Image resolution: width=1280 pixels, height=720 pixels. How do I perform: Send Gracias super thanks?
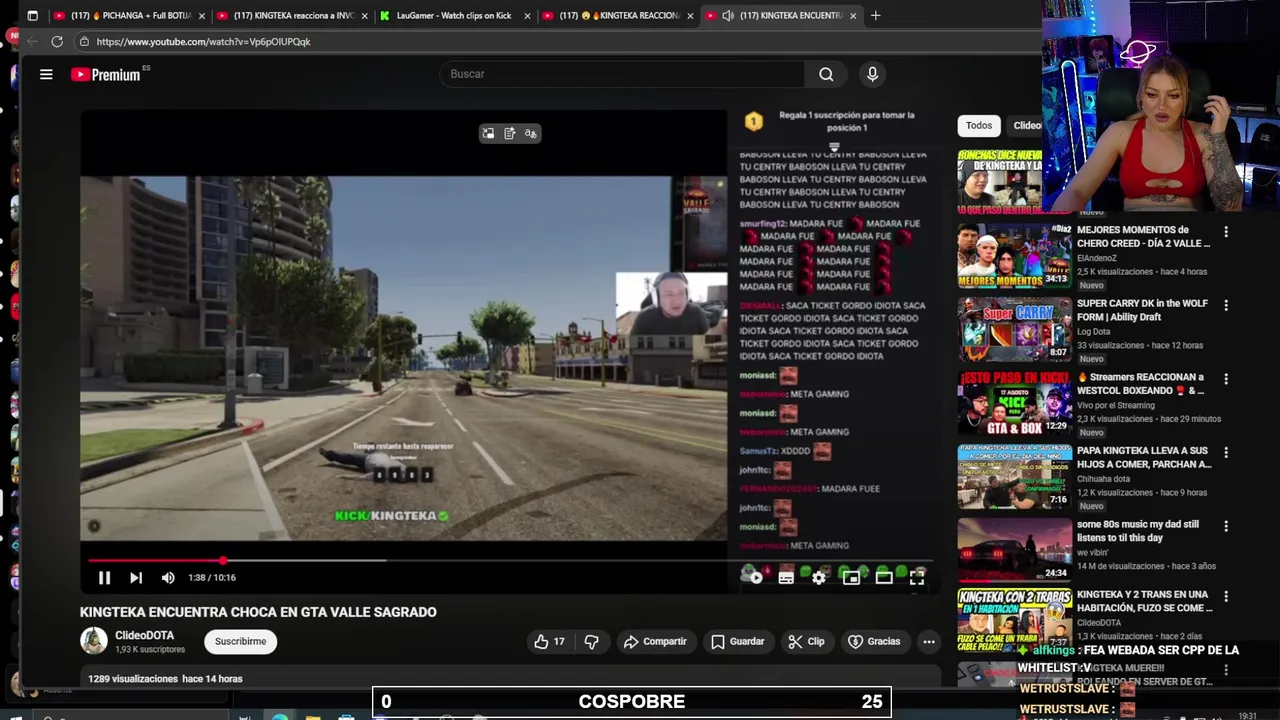click(874, 642)
